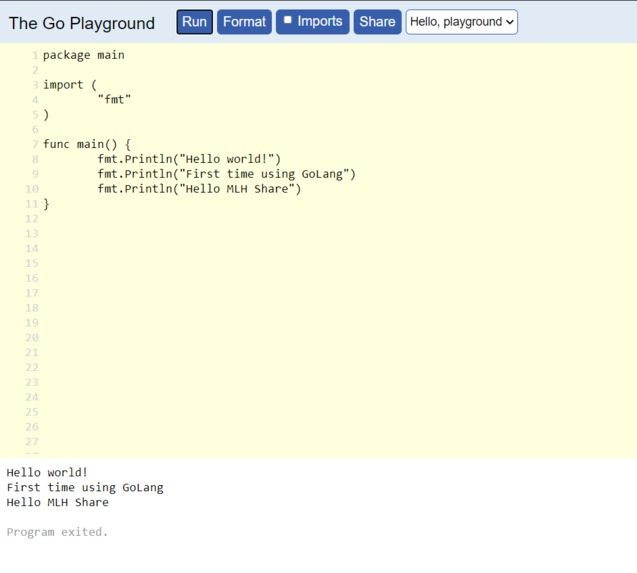
Task: Click line number 20 in the gutter
Action: pyautogui.click(x=32, y=338)
